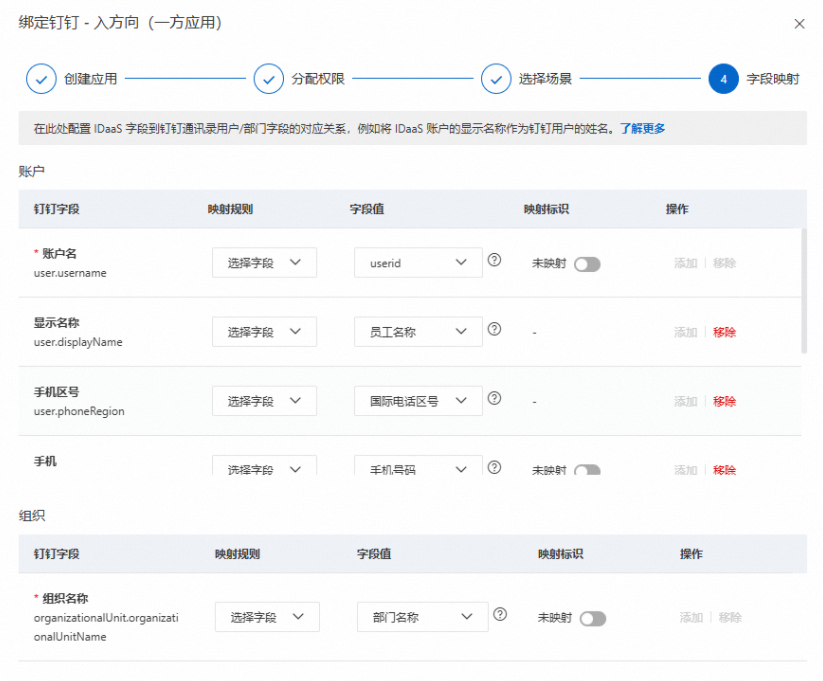This screenshot has height=681, width=823.
Task: Click help icon for 显示名称 field value
Action: pos(494,329)
